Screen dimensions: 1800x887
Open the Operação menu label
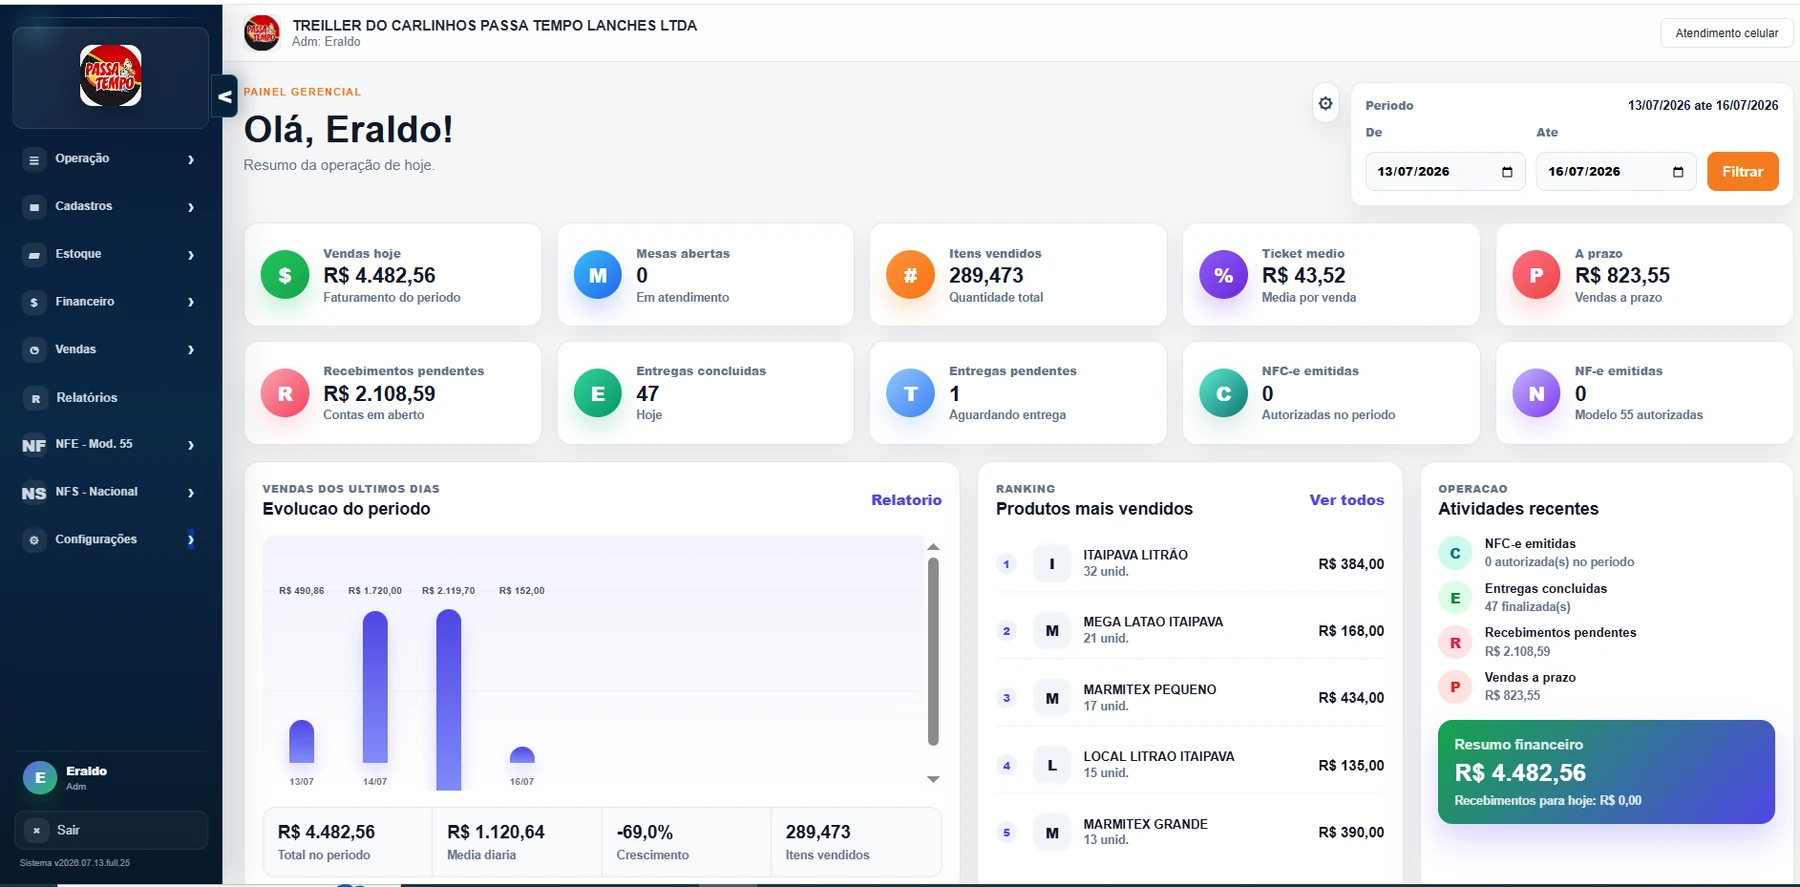82,159
